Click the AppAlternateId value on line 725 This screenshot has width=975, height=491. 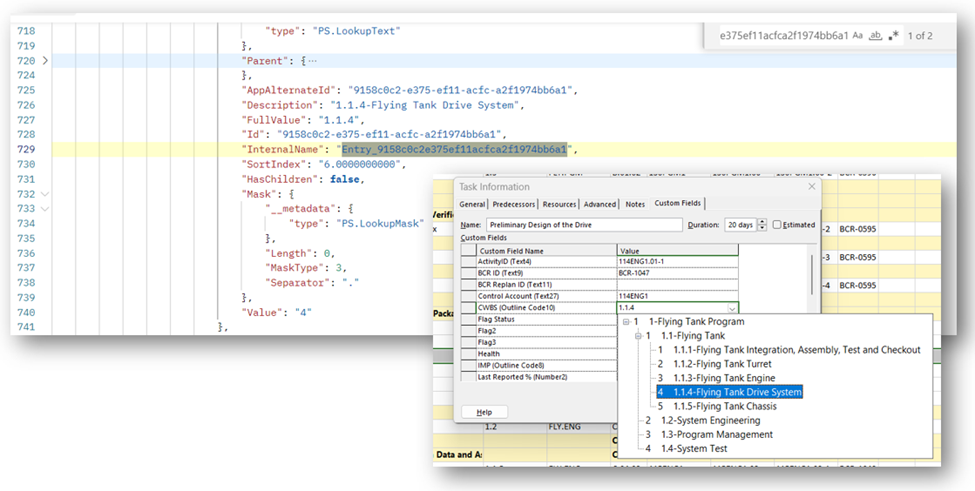(460, 90)
